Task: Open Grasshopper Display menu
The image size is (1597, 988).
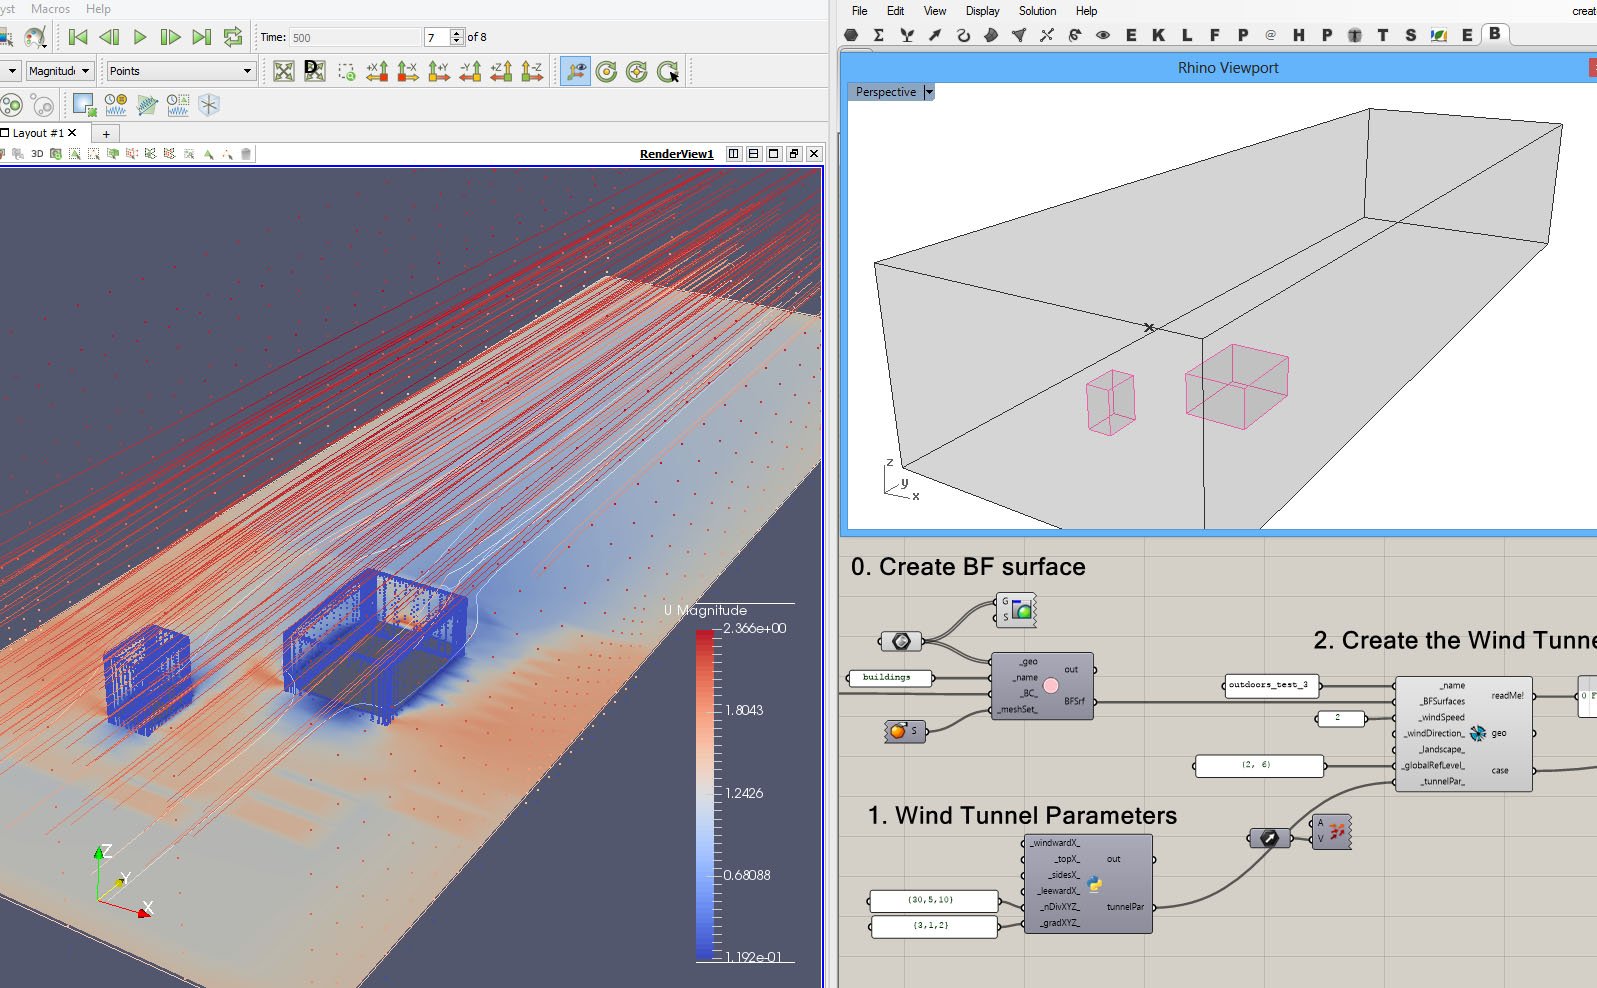Action: [x=982, y=11]
